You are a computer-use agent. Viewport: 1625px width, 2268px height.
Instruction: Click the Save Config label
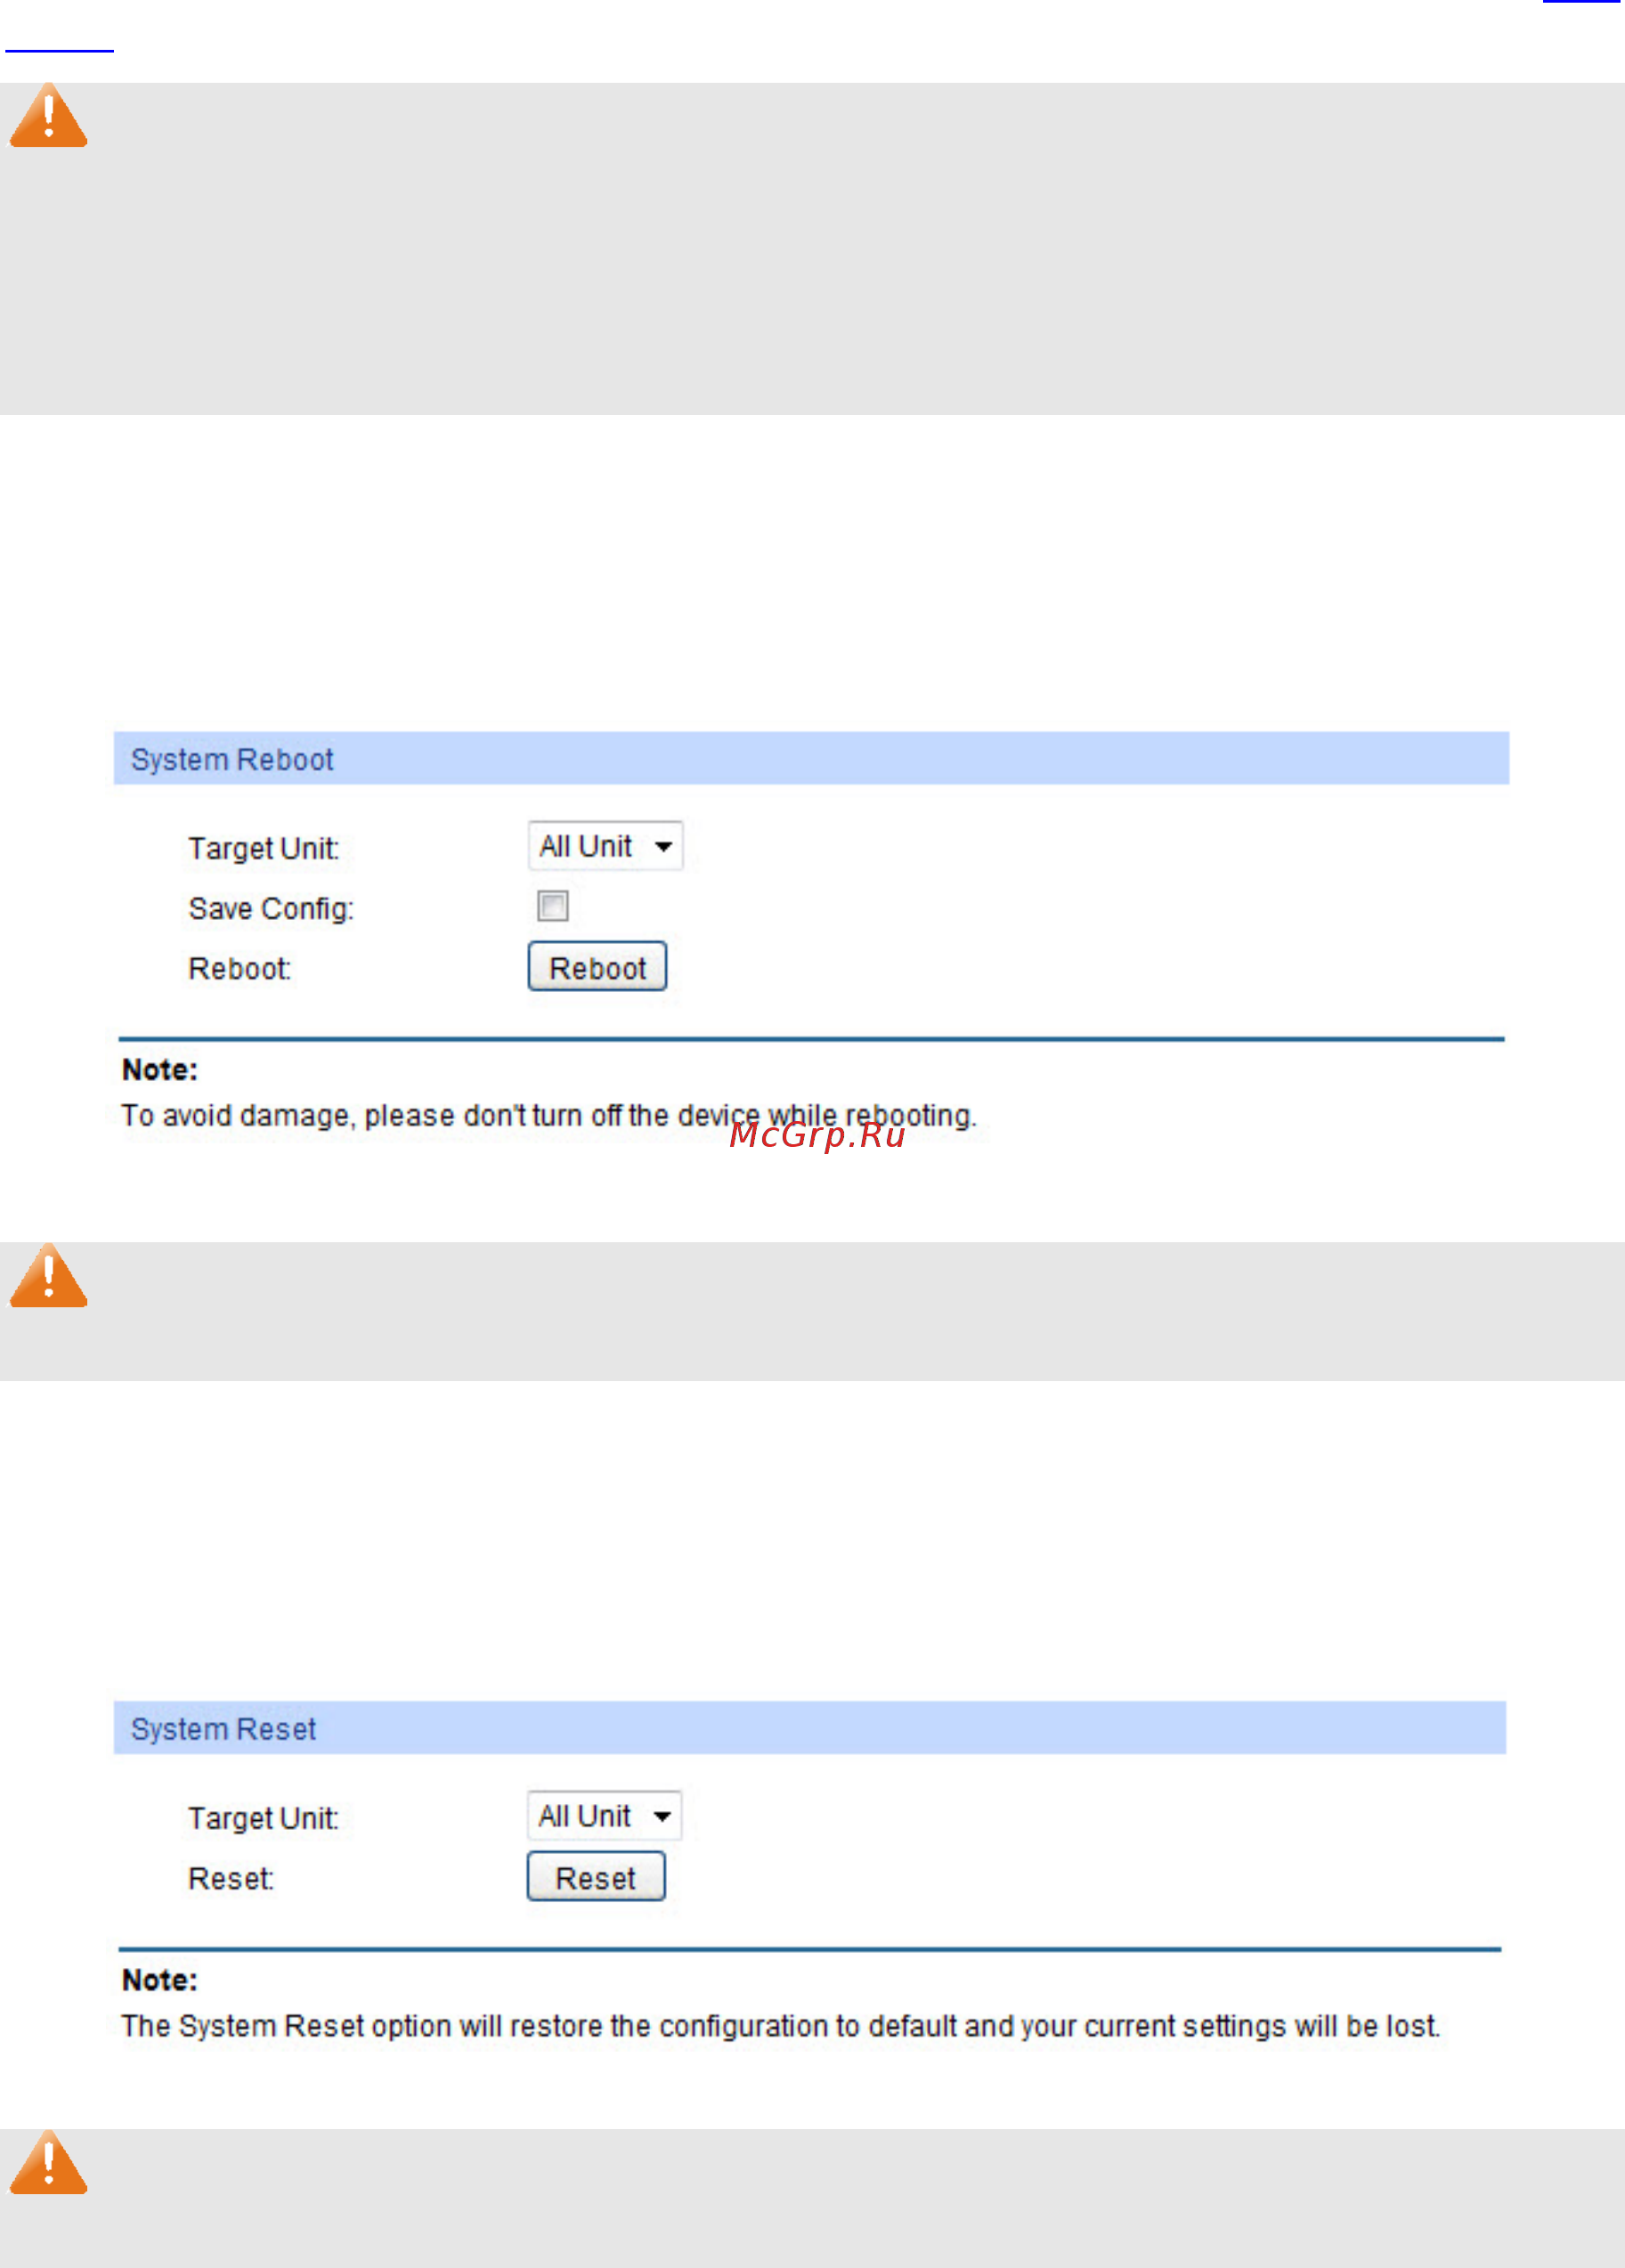[271, 909]
